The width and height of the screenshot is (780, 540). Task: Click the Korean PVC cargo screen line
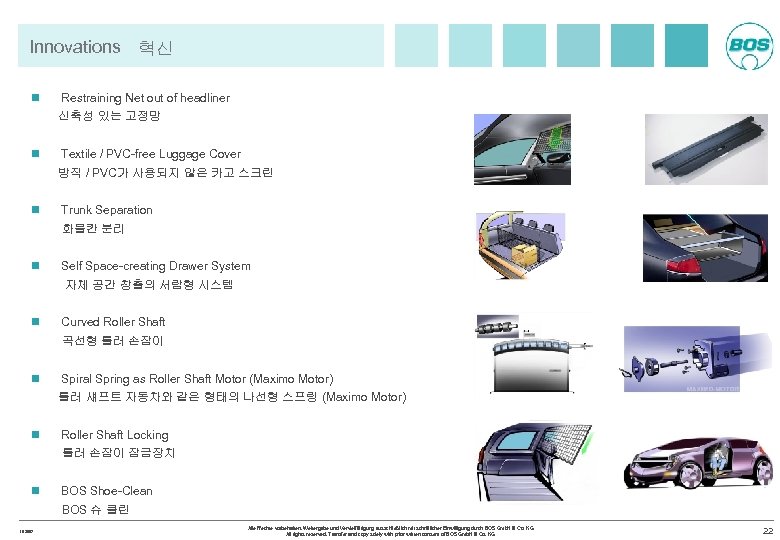pyautogui.click(x=166, y=173)
